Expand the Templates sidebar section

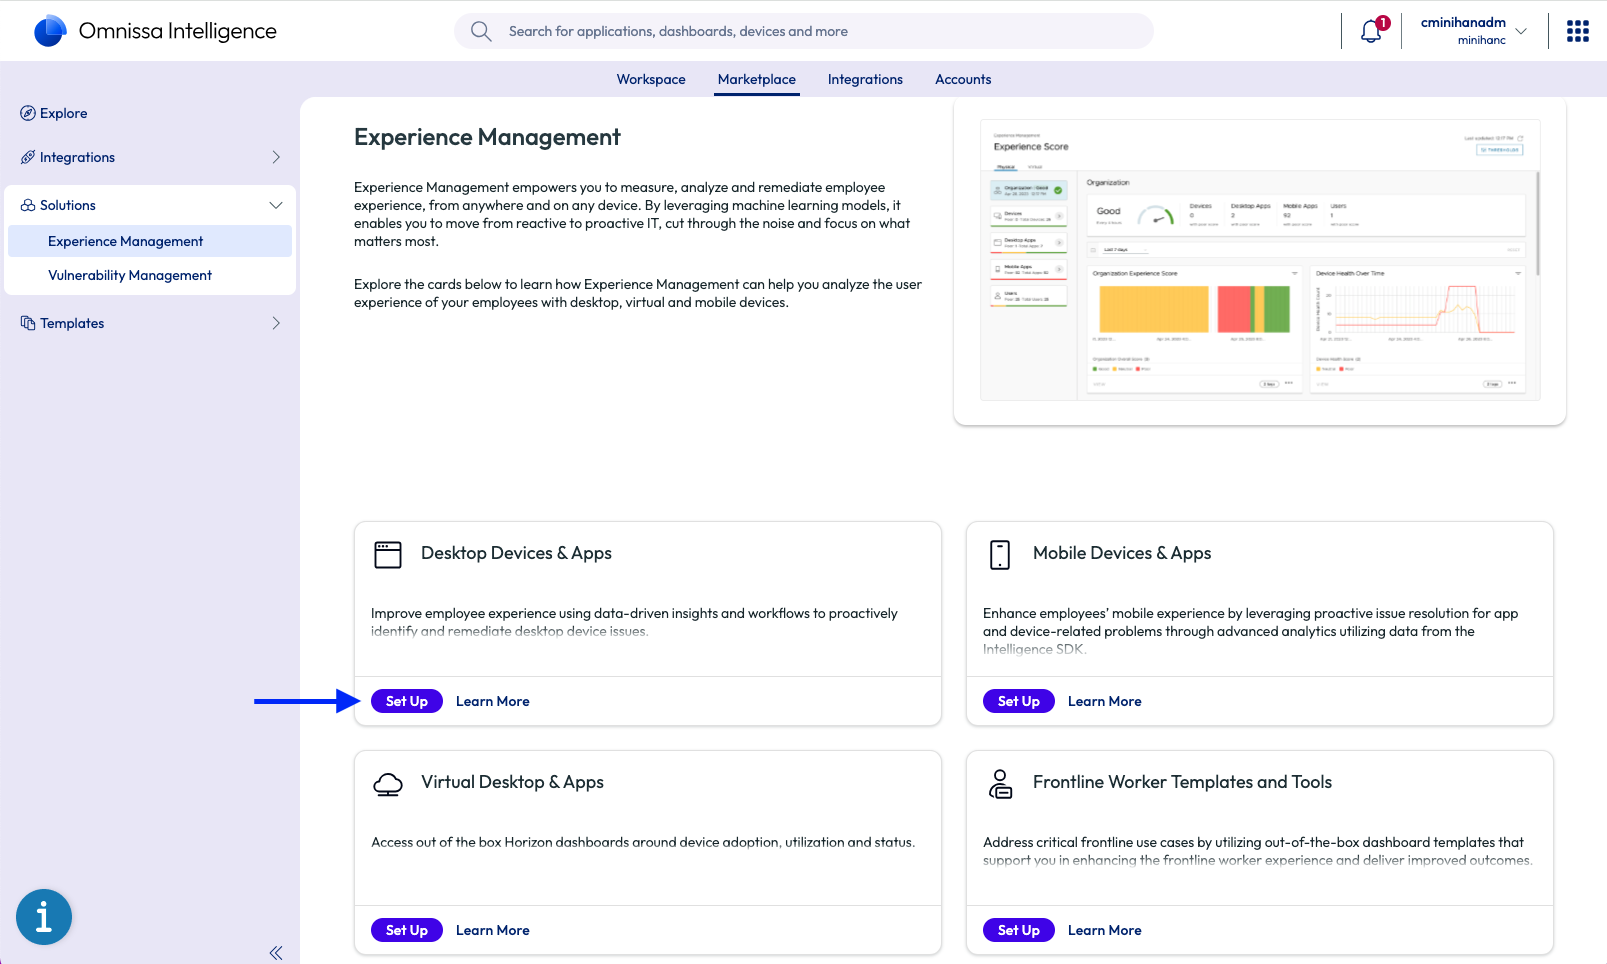tap(276, 323)
